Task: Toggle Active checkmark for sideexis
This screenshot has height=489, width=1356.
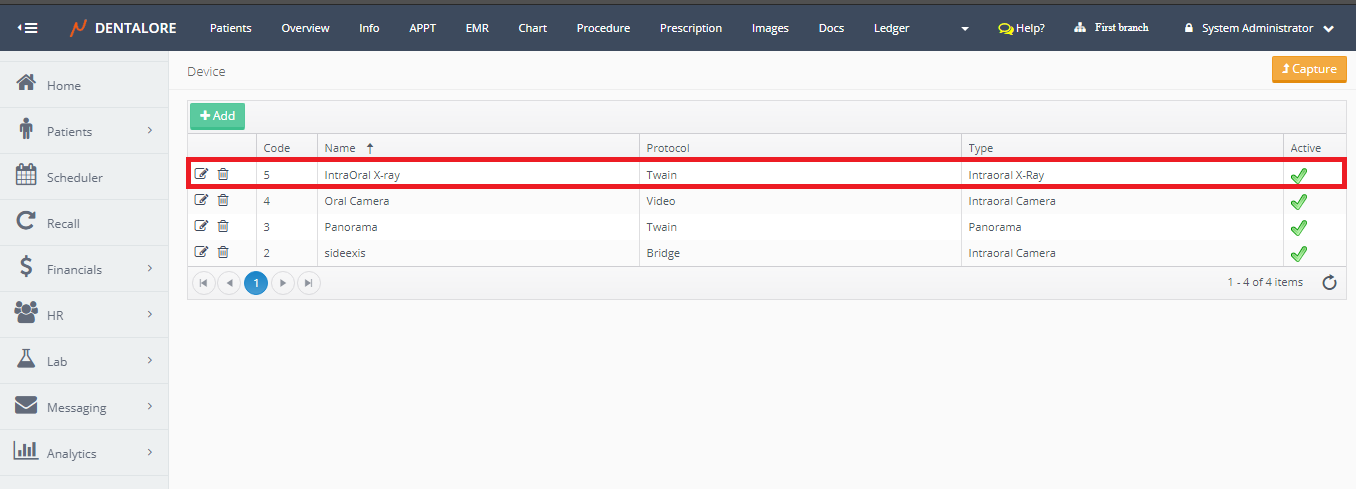Action: click(1298, 254)
